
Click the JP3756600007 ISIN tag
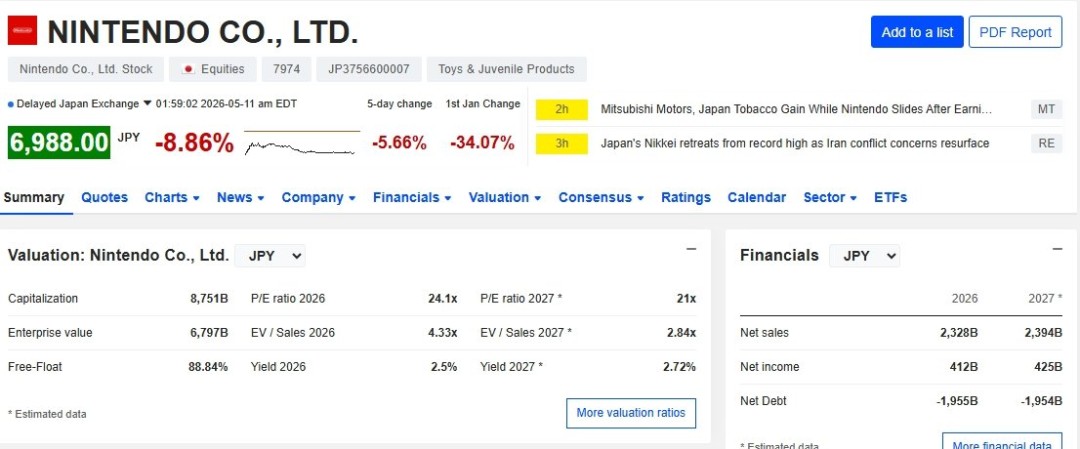point(368,69)
